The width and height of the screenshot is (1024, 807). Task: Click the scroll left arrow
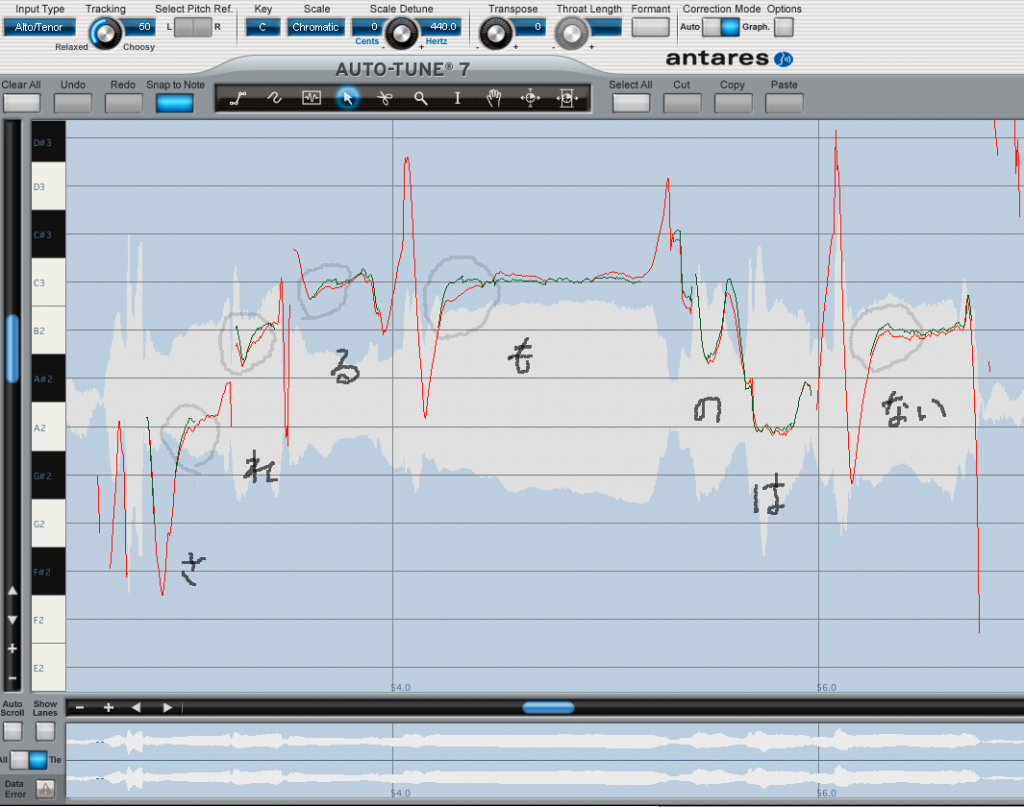tap(136, 707)
